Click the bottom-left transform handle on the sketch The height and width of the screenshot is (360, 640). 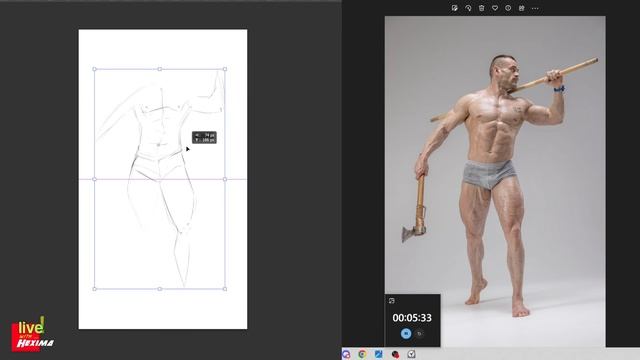[95, 289]
